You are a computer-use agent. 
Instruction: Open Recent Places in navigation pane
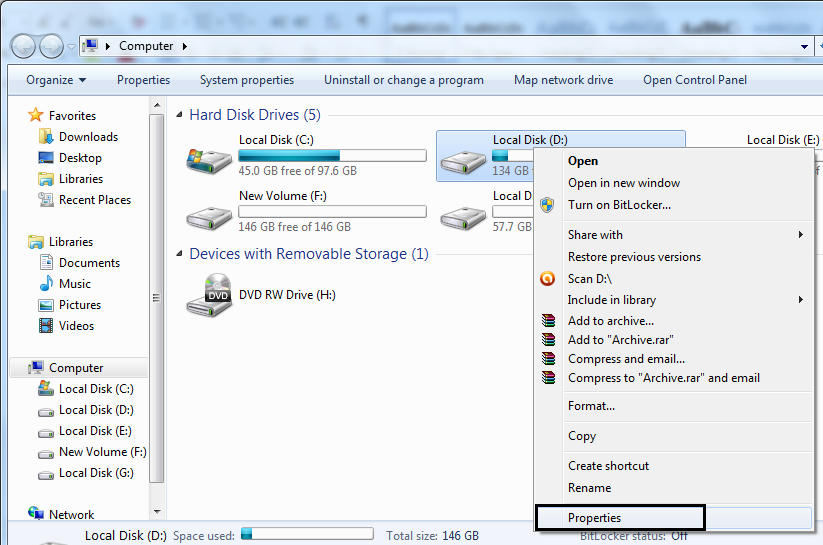pos(94,200)
